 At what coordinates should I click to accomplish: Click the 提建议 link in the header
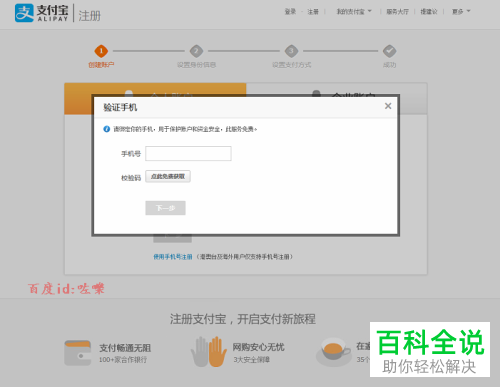[429, 12]
